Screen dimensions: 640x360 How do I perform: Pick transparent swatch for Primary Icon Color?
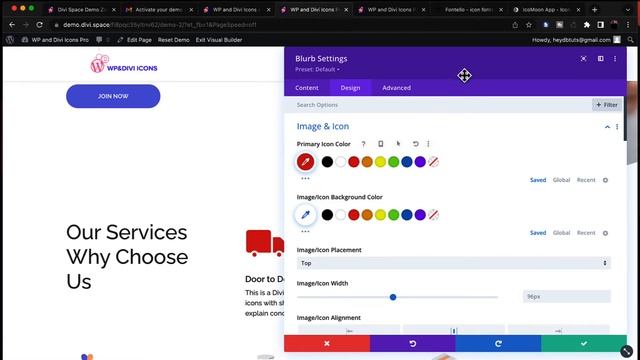(x=433, y=162)
